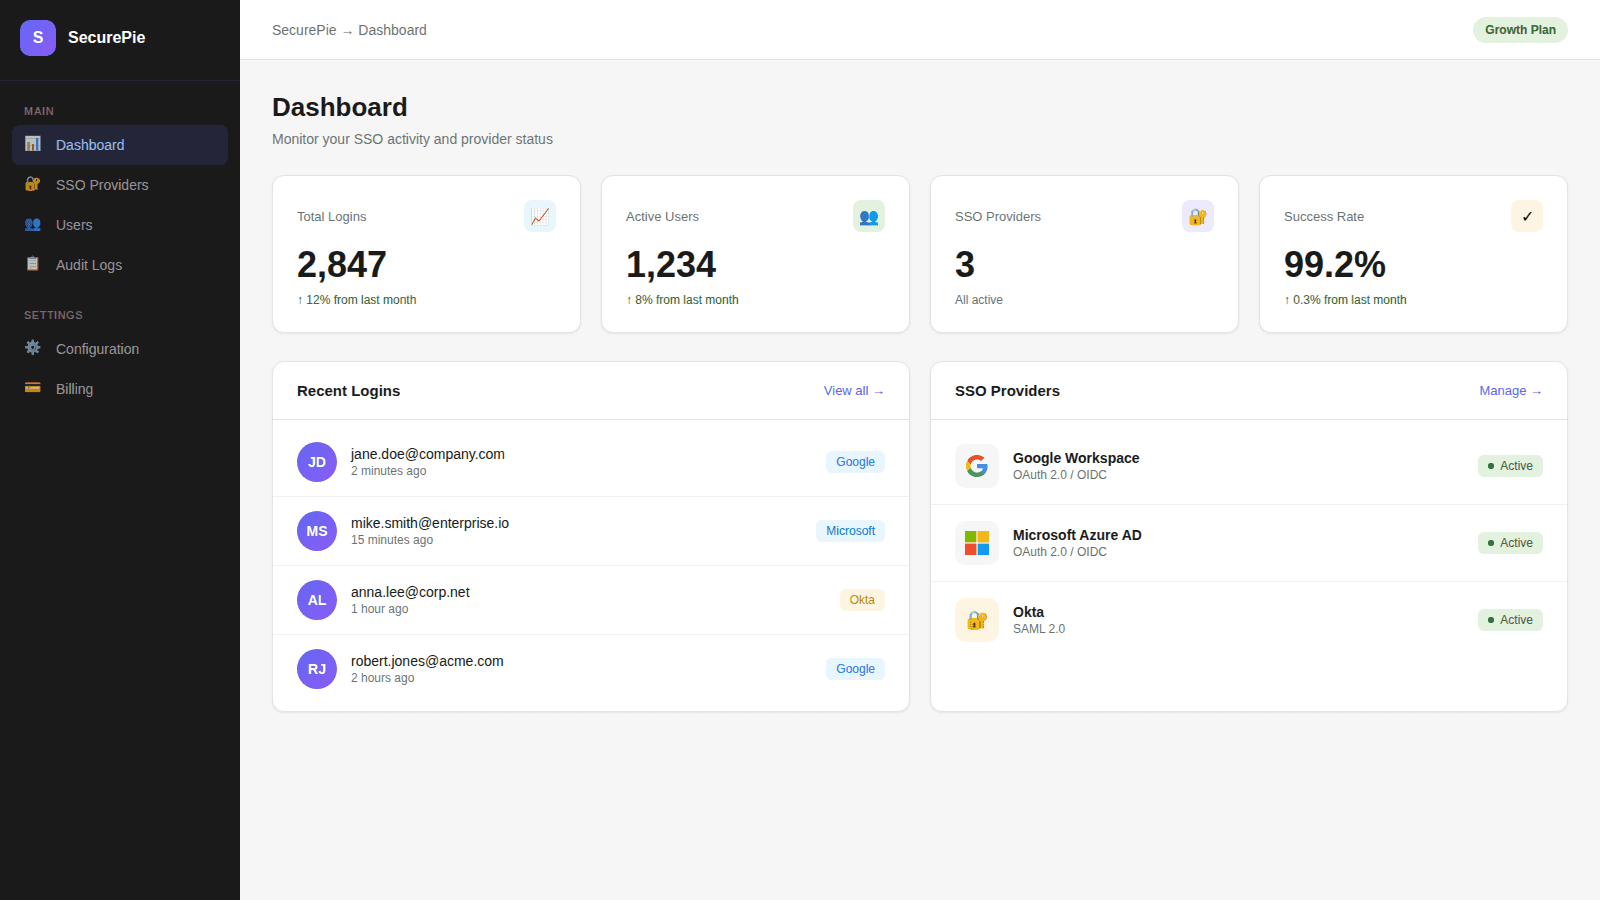The image size is (1600, 900).
Task: Open Manage in the SSO Providers panel
Action: pos(1510,390)
